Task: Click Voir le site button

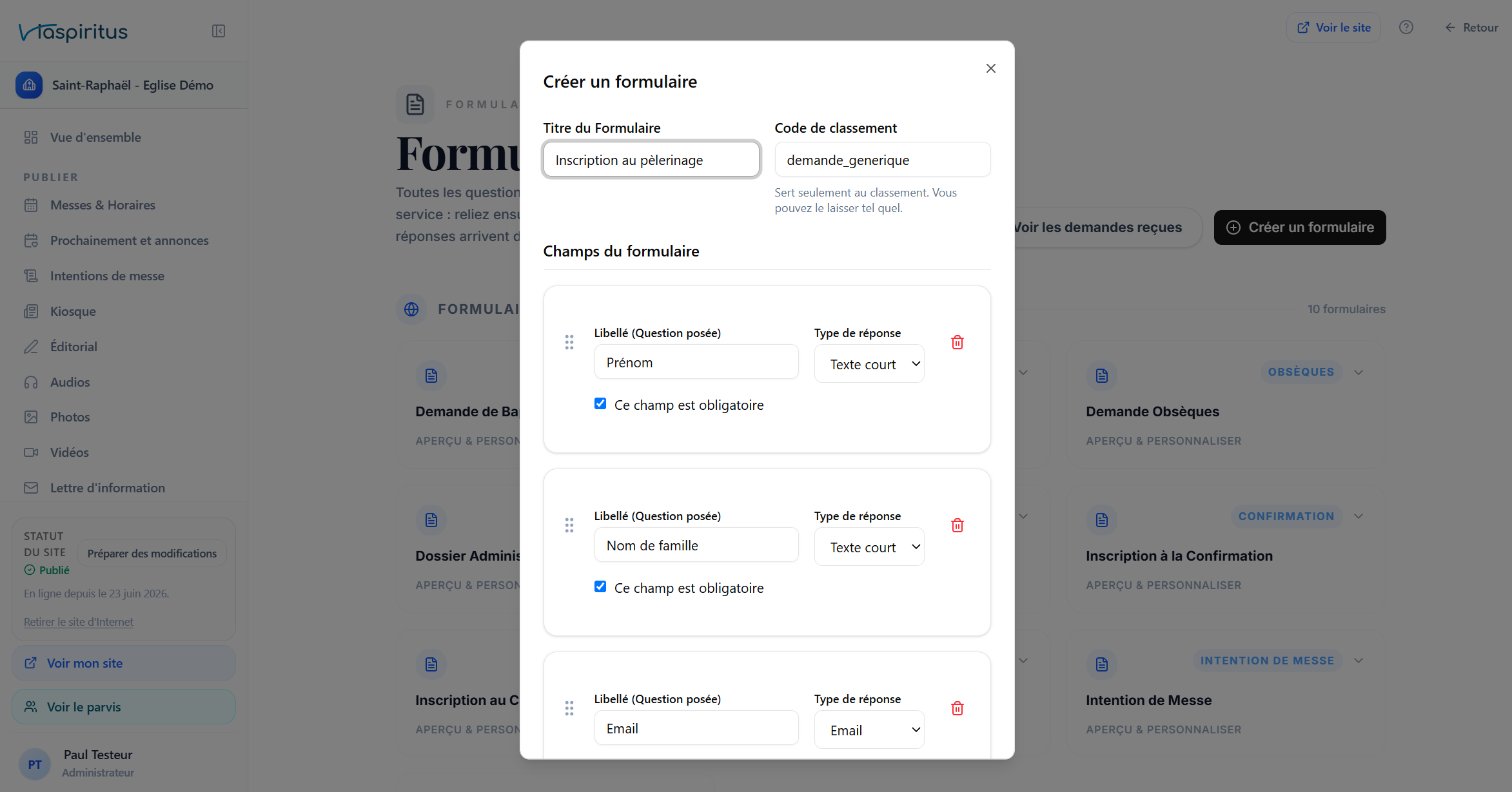Action: [1333, 28]
